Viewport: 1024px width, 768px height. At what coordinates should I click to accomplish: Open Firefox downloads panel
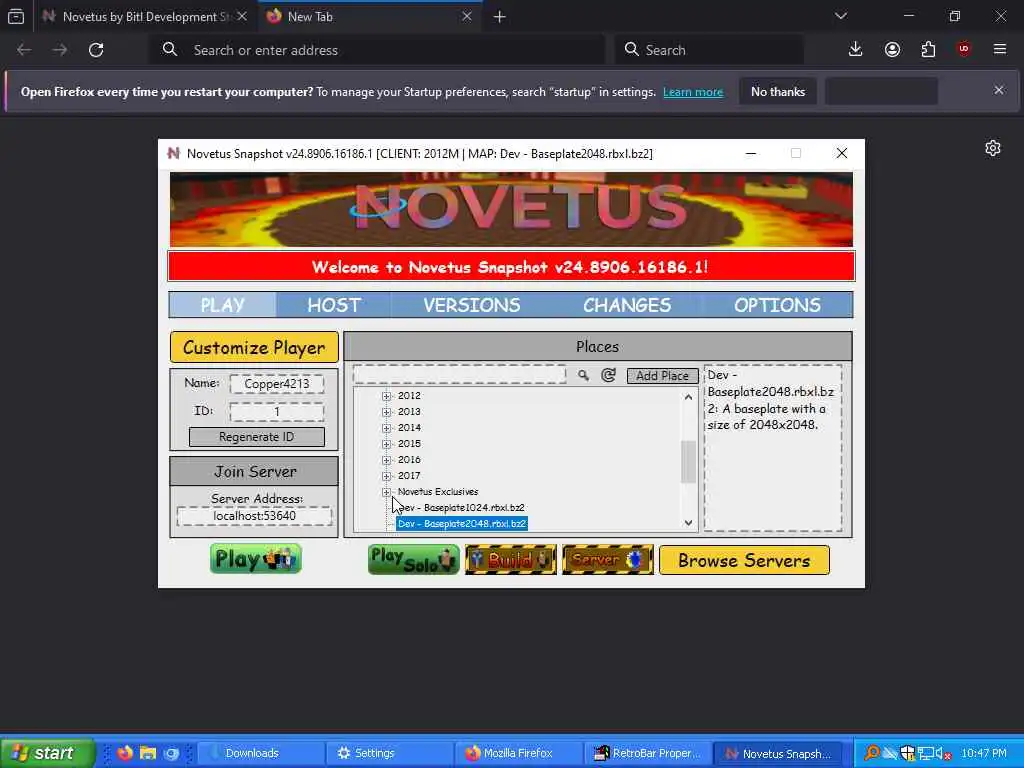click(x=856, y=50)
